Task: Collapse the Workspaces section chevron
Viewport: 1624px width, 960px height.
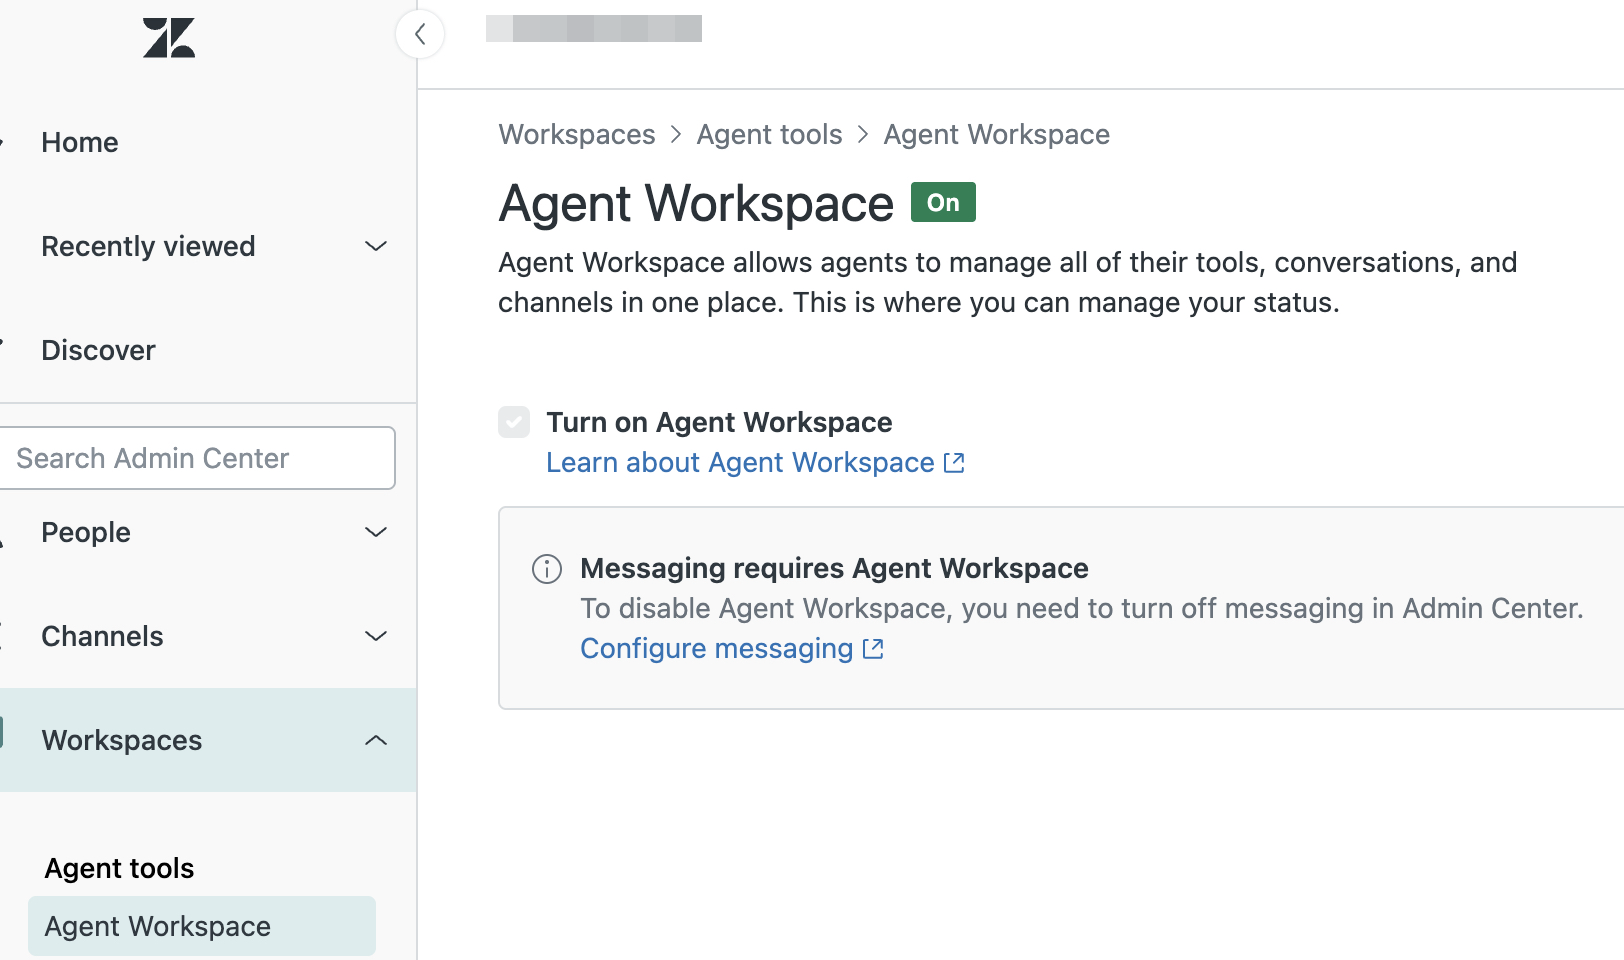Action: point(376,740)
